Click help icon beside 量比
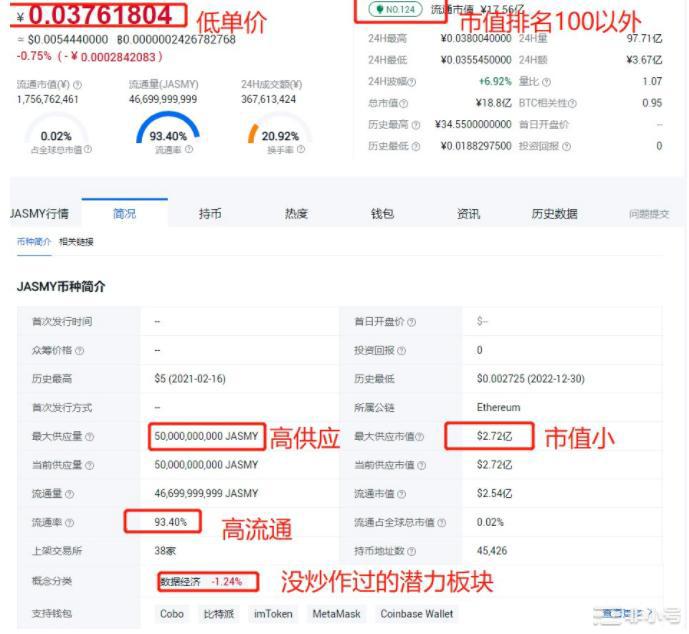Image resolution: width=689 pixels, height=634 pixels. click(546, 82)
